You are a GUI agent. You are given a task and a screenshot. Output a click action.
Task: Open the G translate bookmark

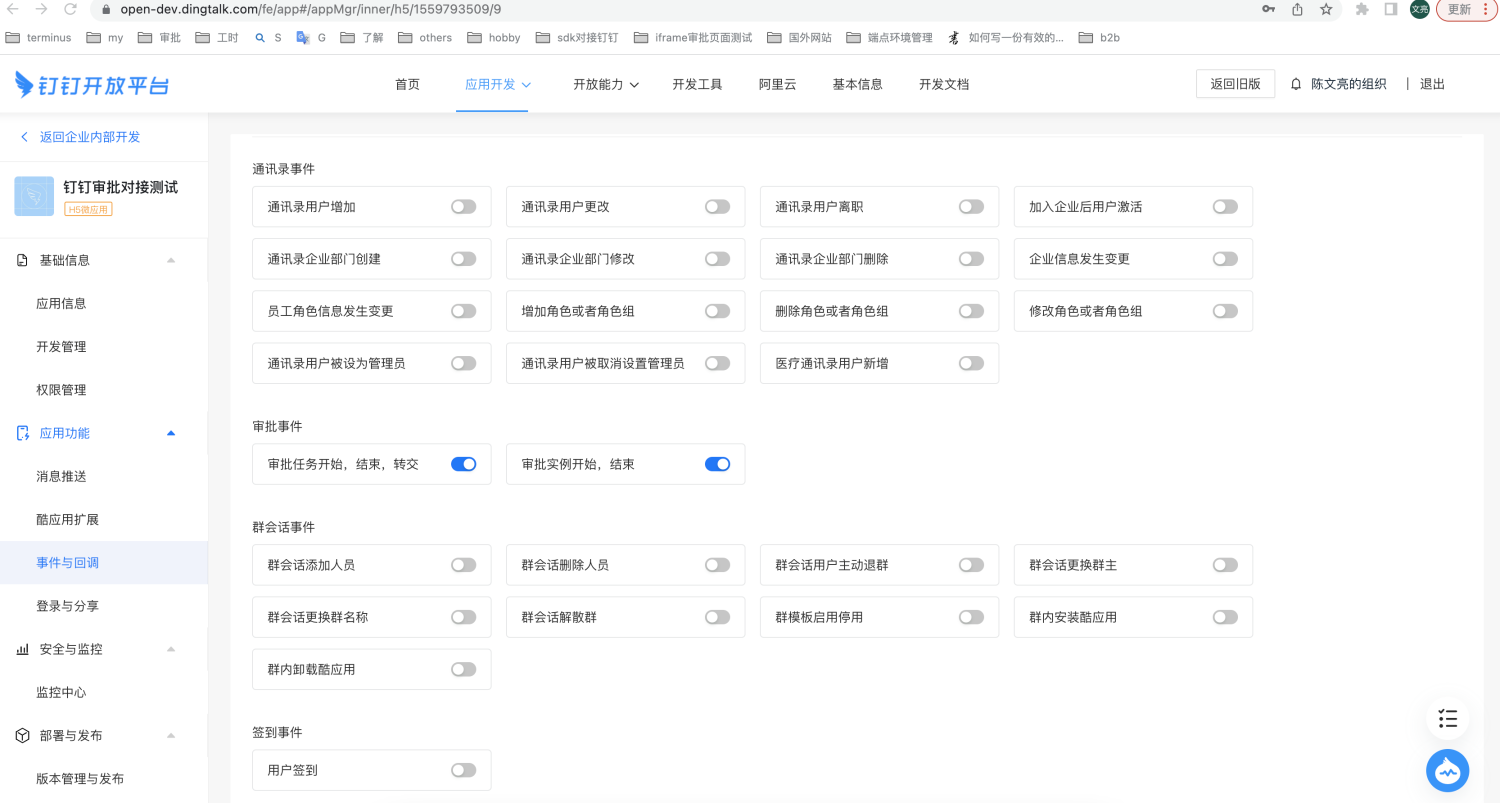point(311,38)
